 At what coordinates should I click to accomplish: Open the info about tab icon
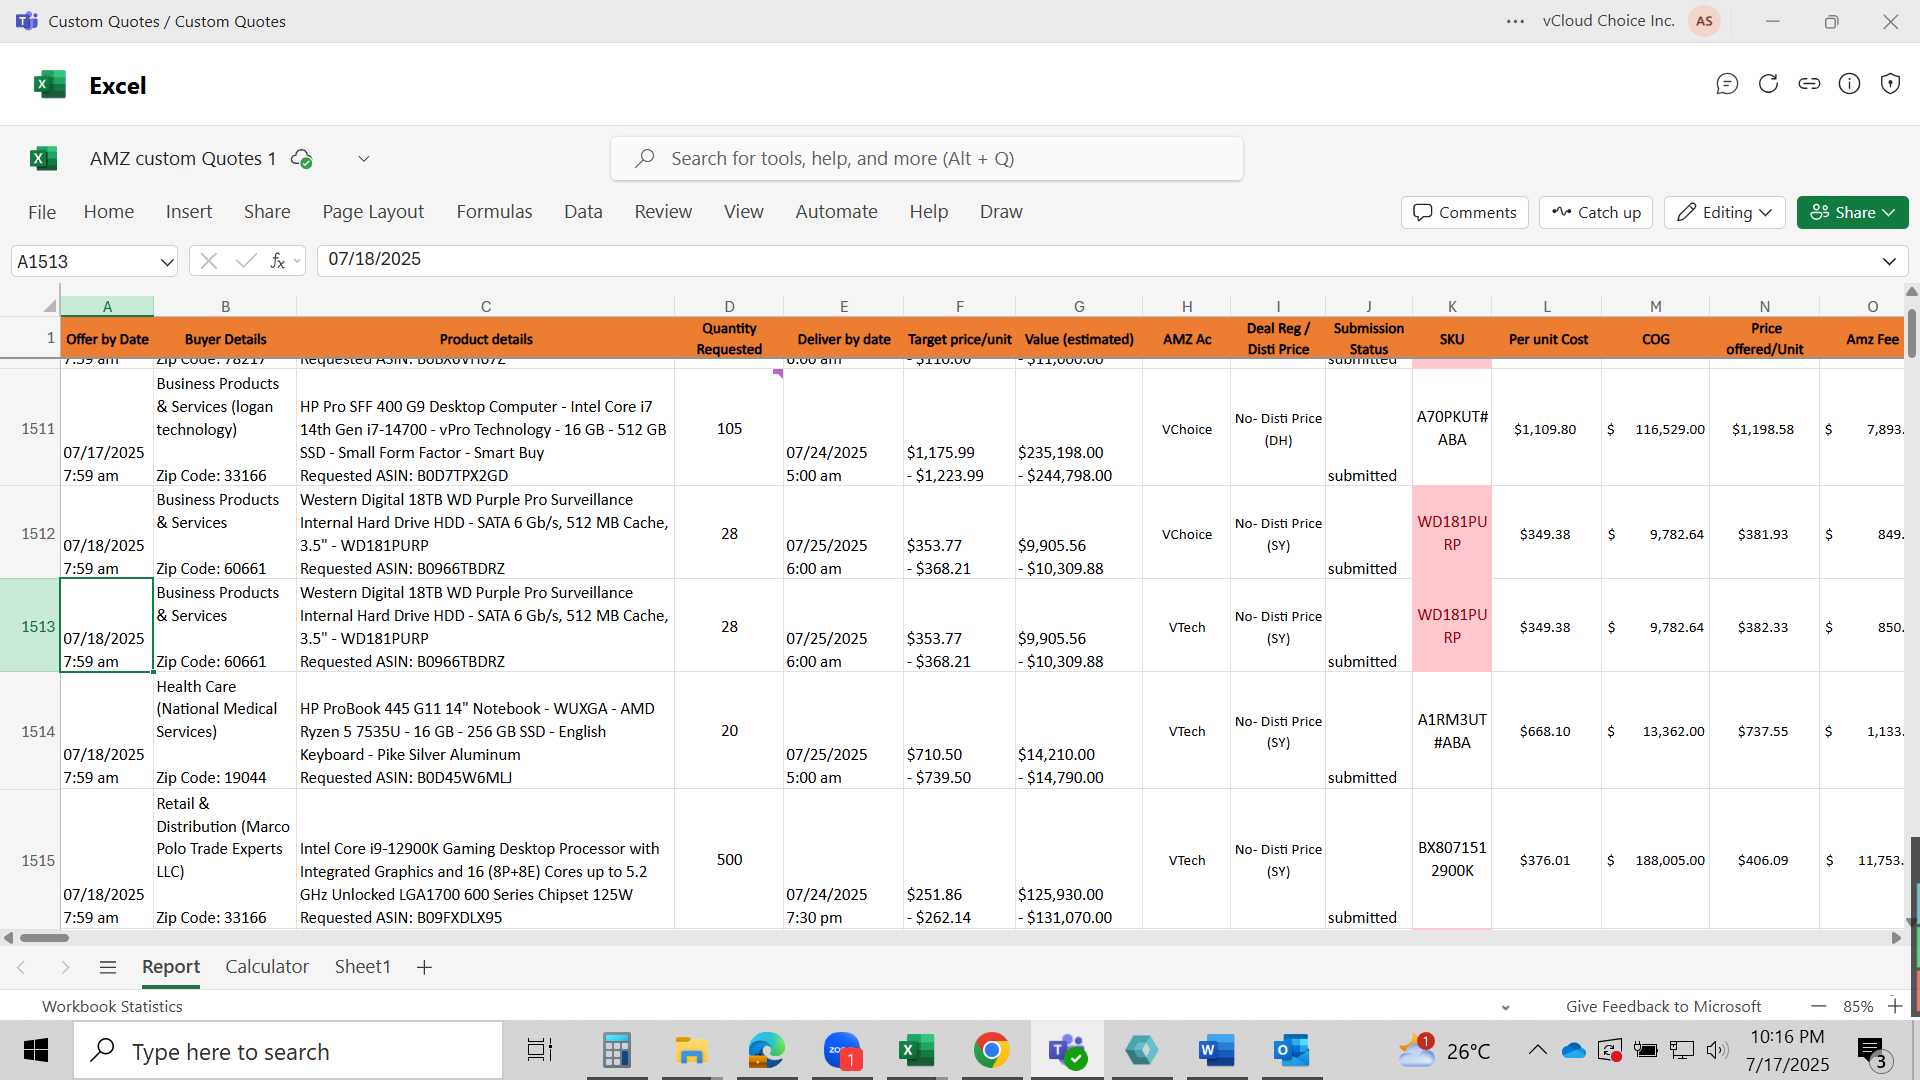click(x=1850, y=84)
